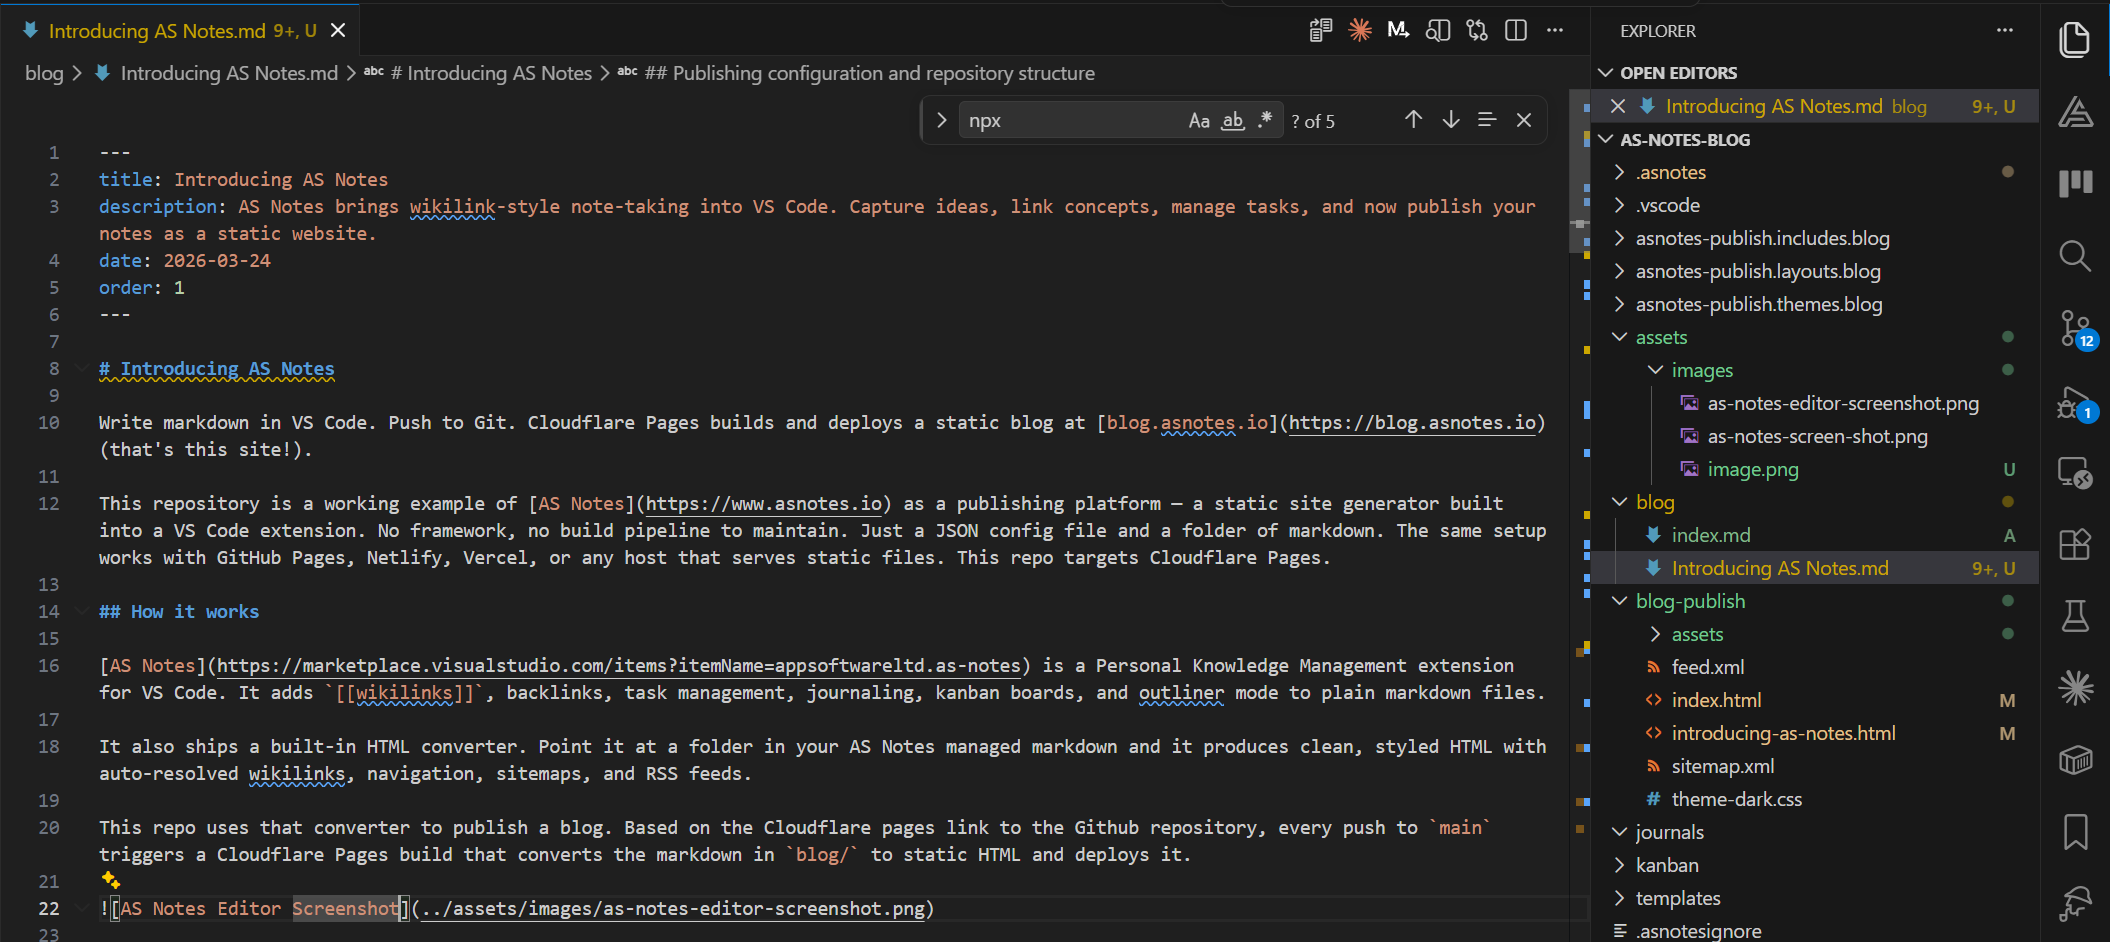Viewport: 2110px width, 942px height.
Task: Open the Markdown preview to the side
Action: [x=1438, y=30]
